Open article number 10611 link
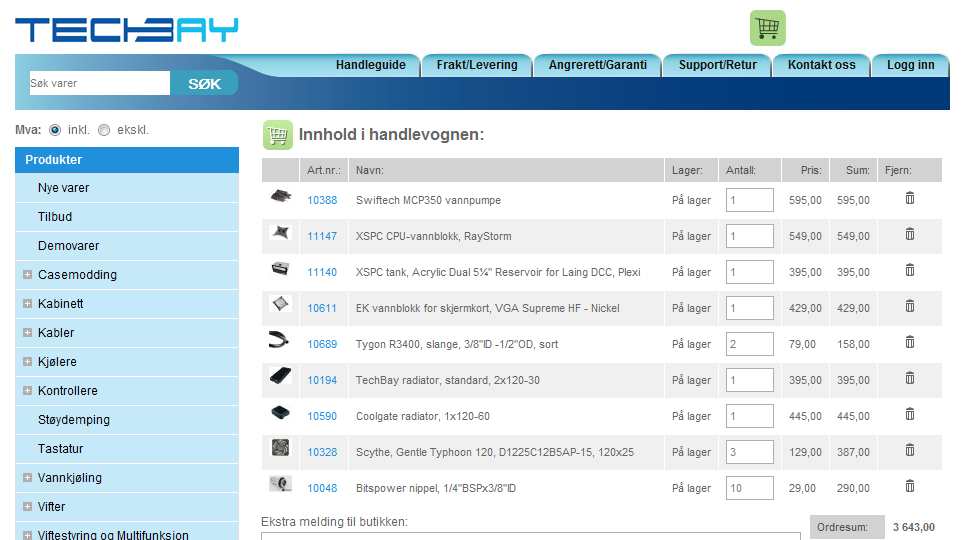 pos(322,308)
